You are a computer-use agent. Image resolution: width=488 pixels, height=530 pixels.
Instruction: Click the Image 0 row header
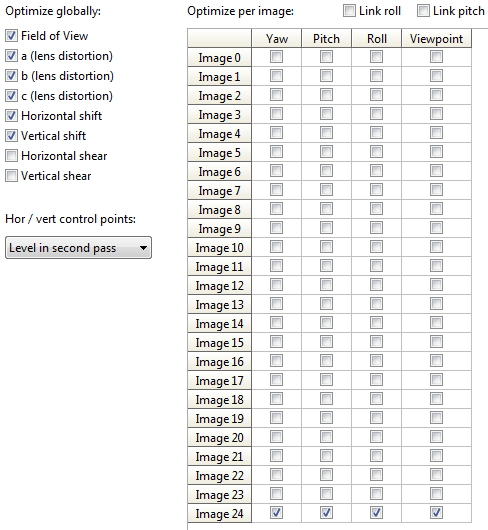pos(219,57)
